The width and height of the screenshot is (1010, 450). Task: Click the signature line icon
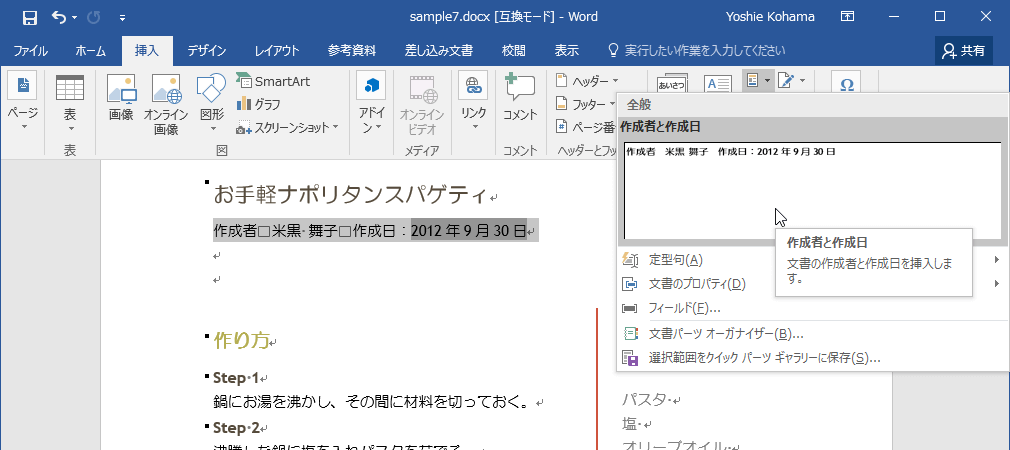(x=785, y=80)
